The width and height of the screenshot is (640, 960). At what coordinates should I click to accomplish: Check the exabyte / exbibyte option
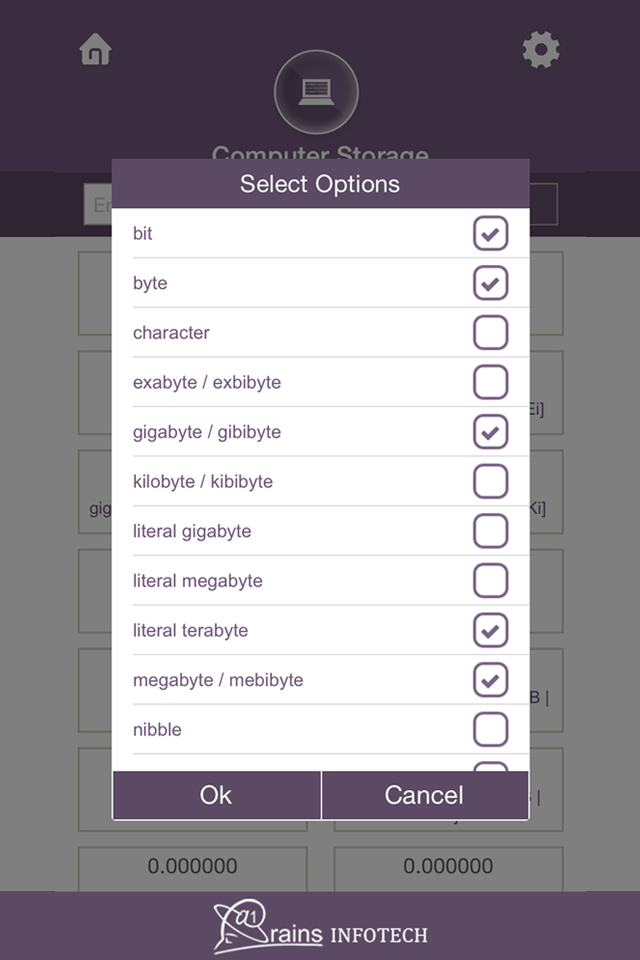coord(490,382)
